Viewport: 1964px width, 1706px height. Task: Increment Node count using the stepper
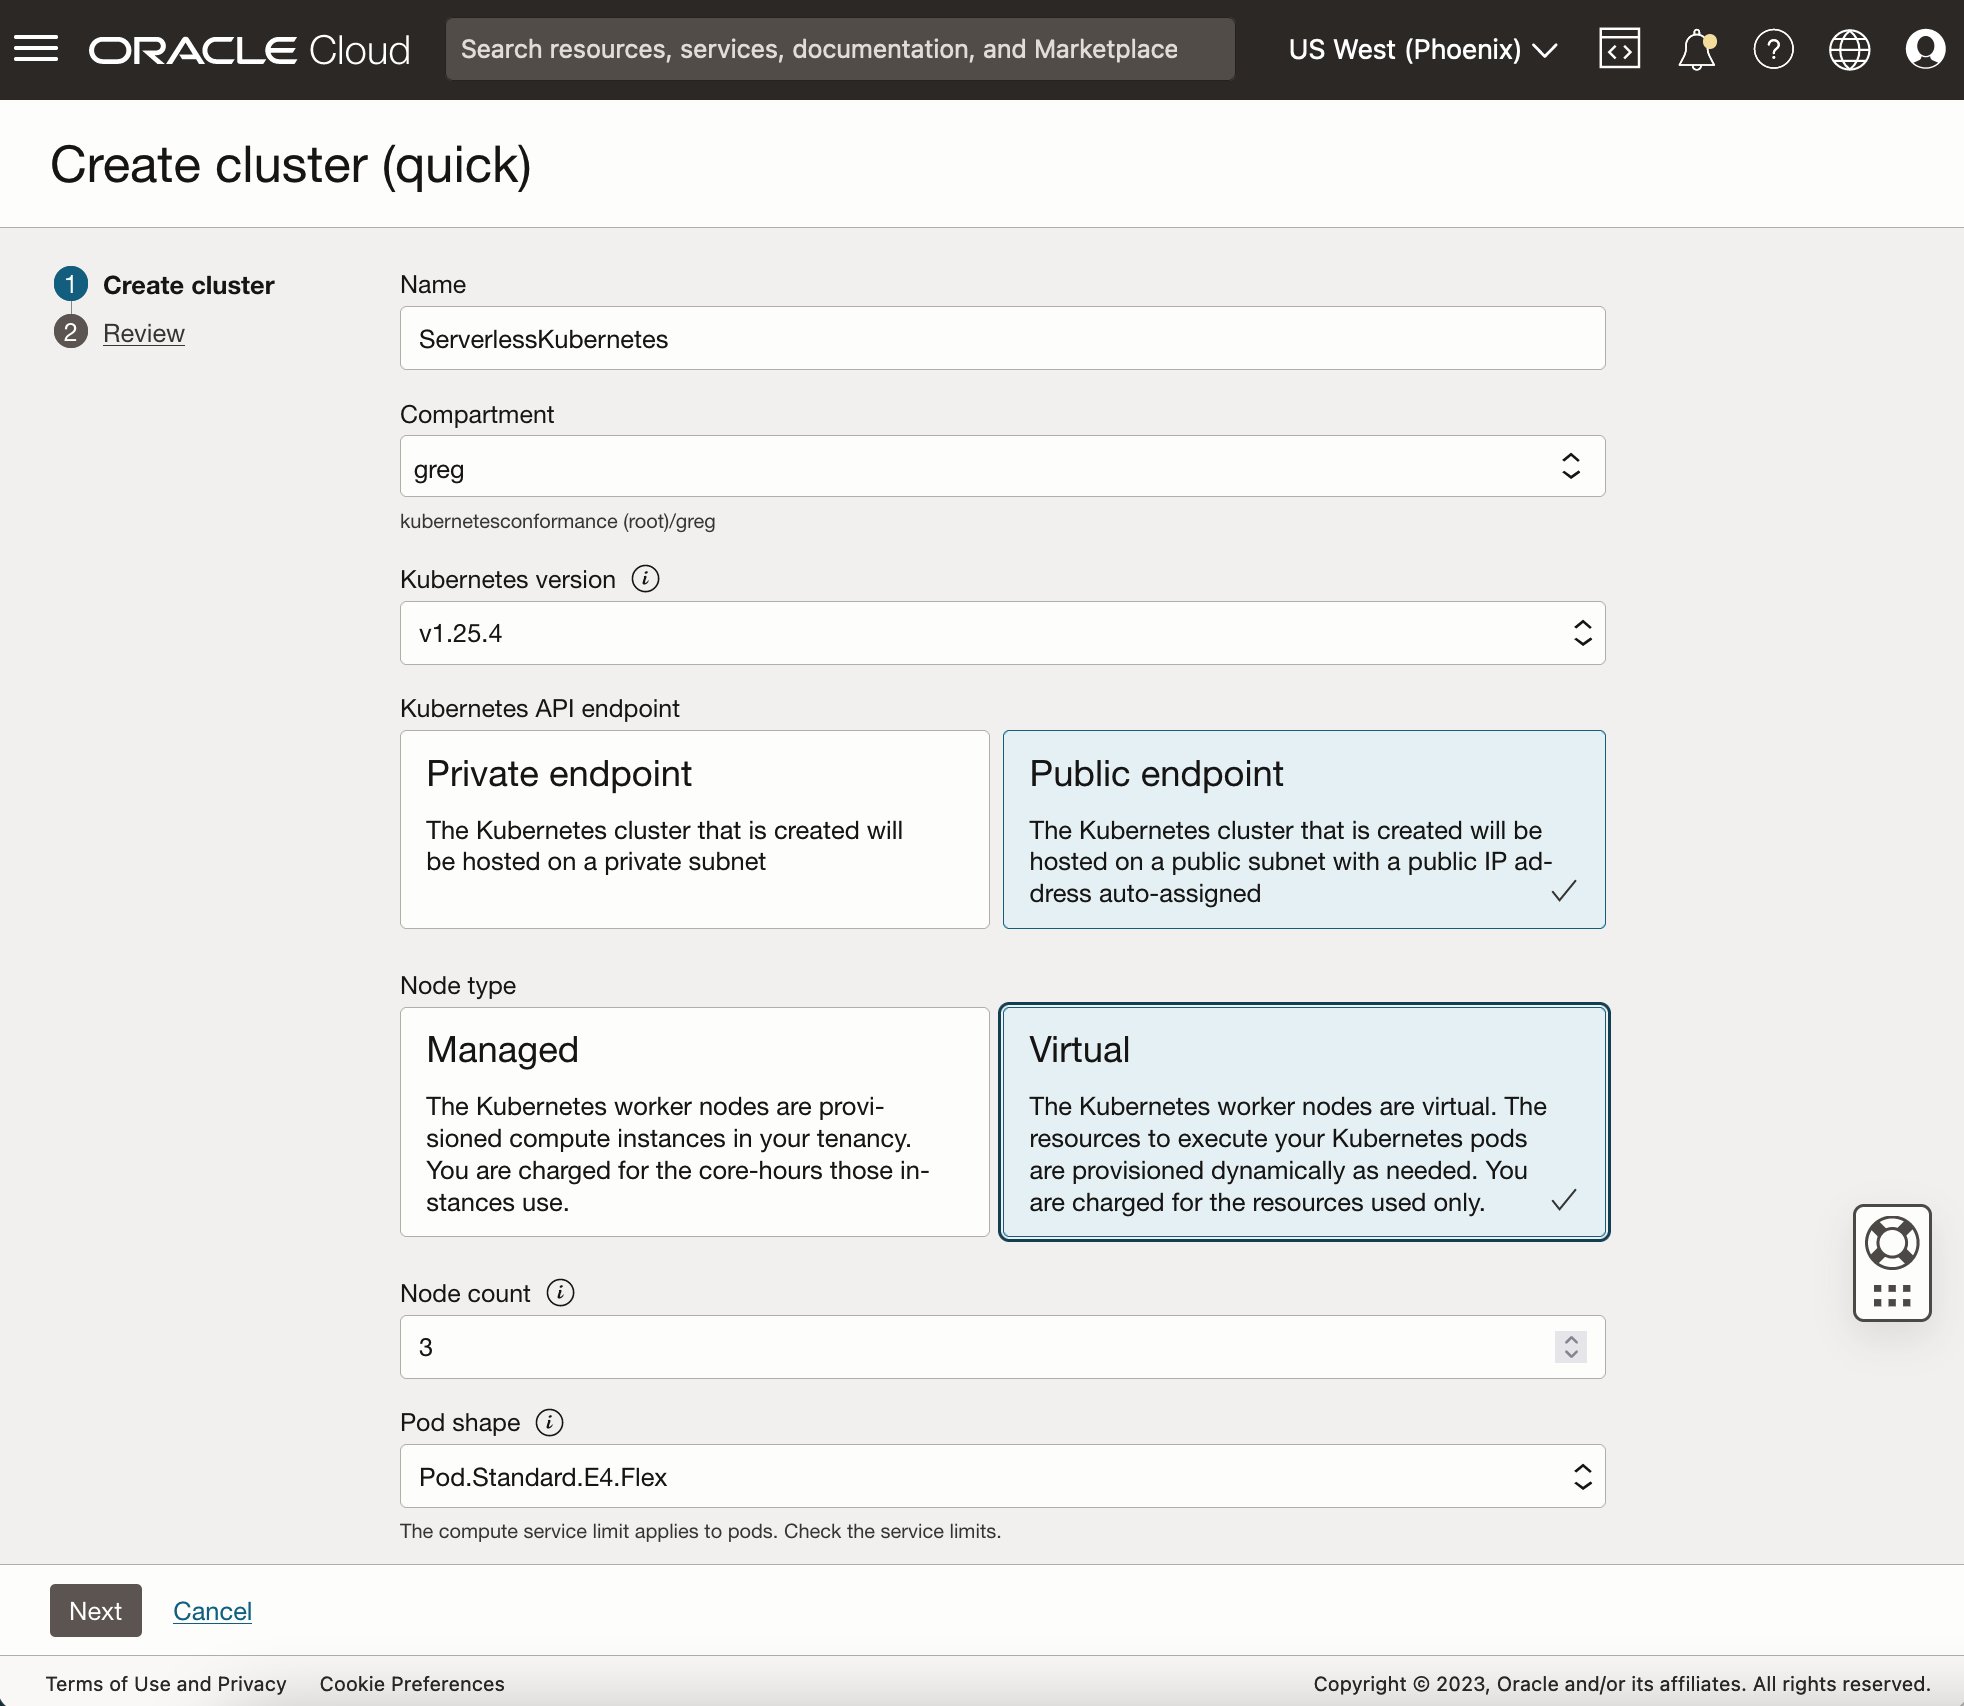(x=1570, y=1340)
